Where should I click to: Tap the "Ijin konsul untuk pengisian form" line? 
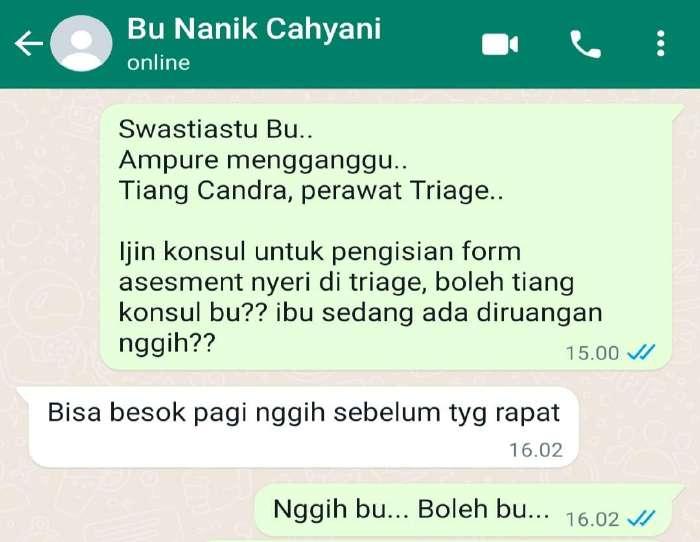pyautogui.click(x=320, y=251)
